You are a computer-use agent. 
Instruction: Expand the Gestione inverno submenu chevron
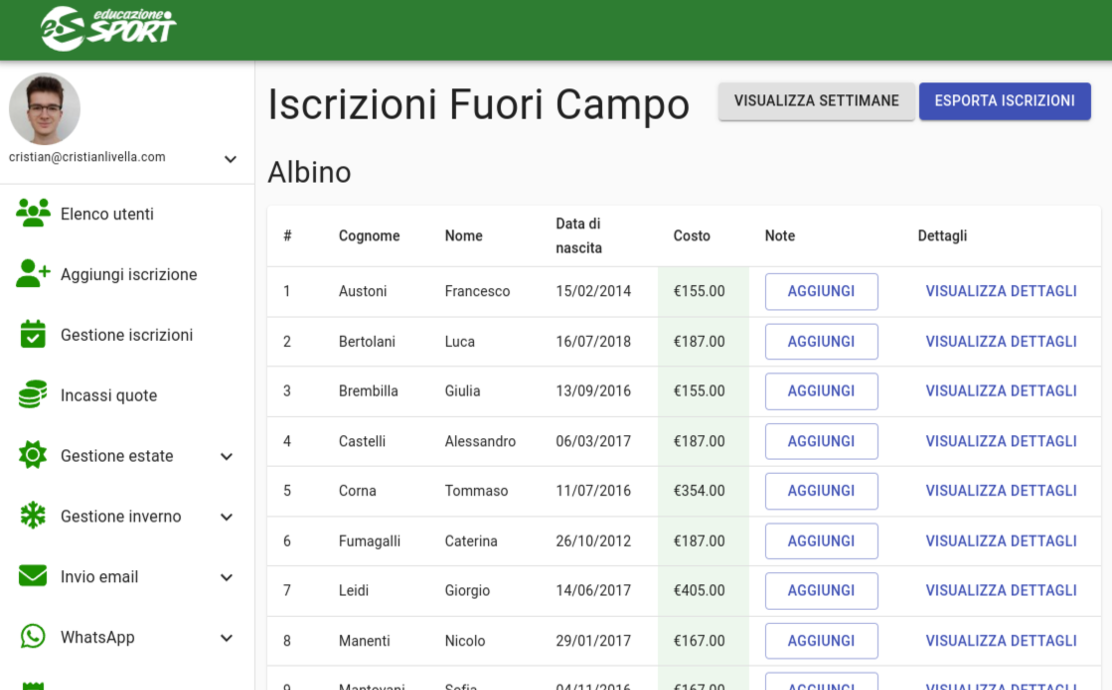point(227,517)
